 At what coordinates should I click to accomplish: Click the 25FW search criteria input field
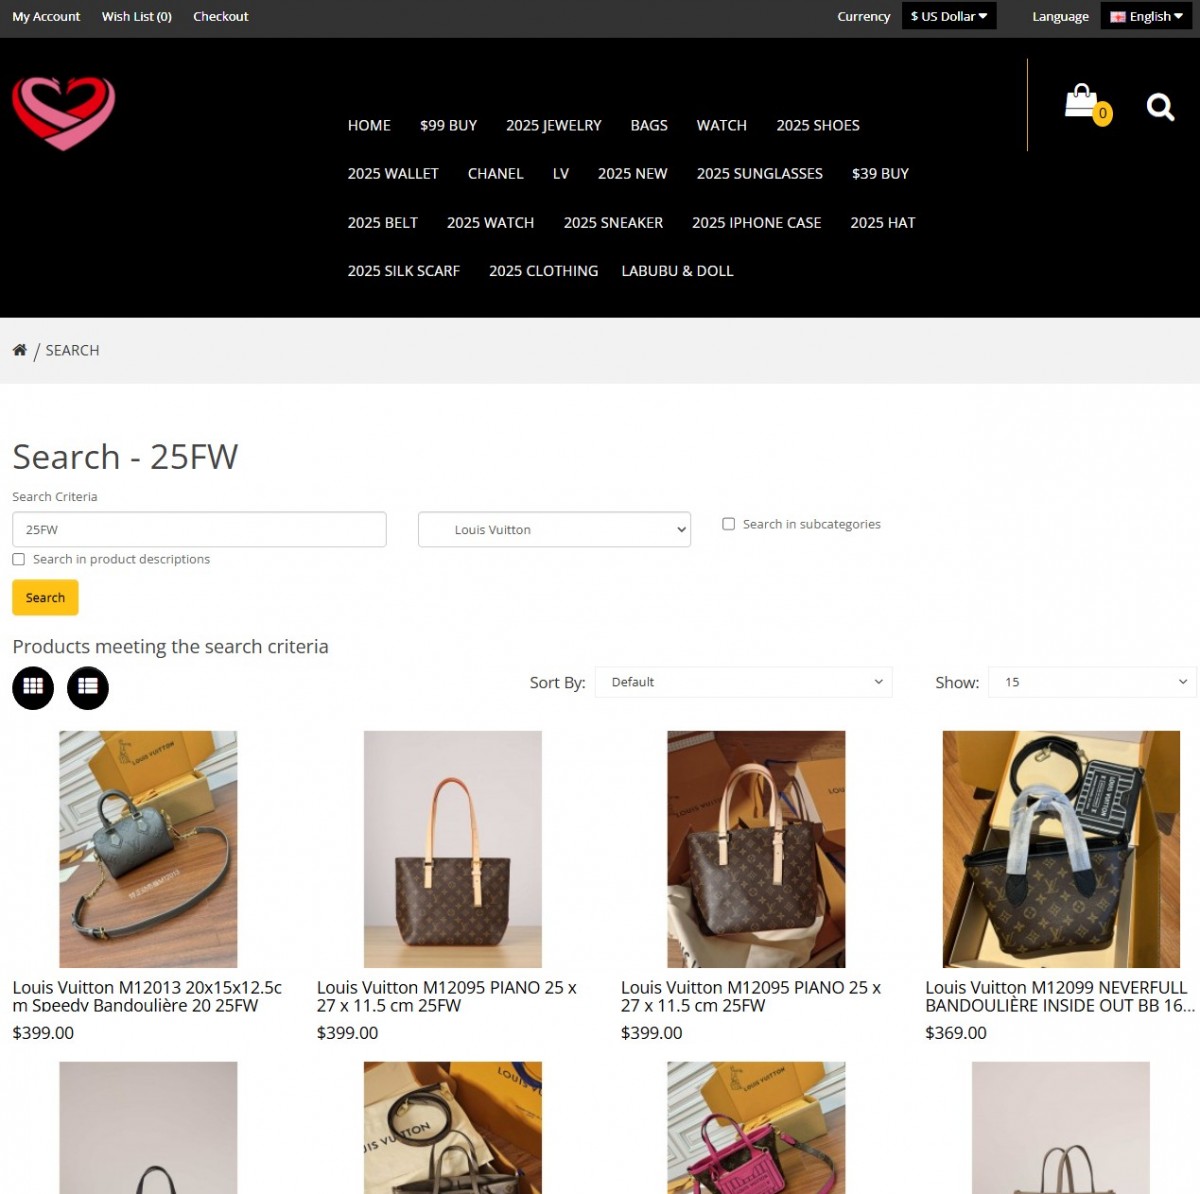(199, 529)
